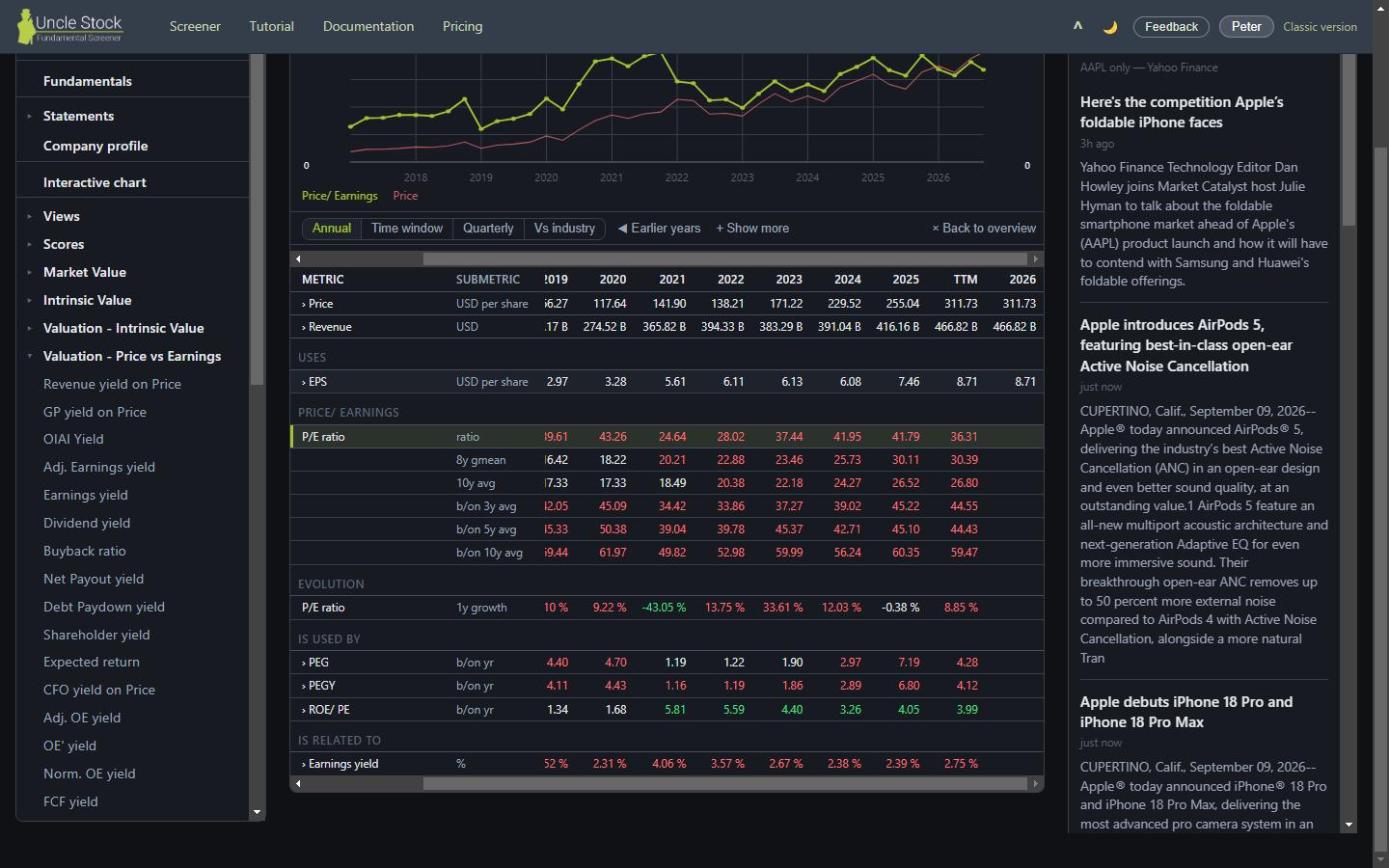
Task: Select the Annual tab
Action: (331, 228)
